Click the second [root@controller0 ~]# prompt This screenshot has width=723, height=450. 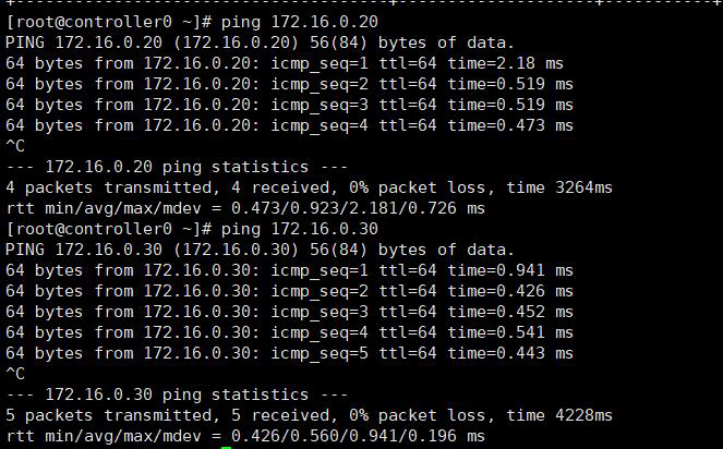tap(109, 229)
